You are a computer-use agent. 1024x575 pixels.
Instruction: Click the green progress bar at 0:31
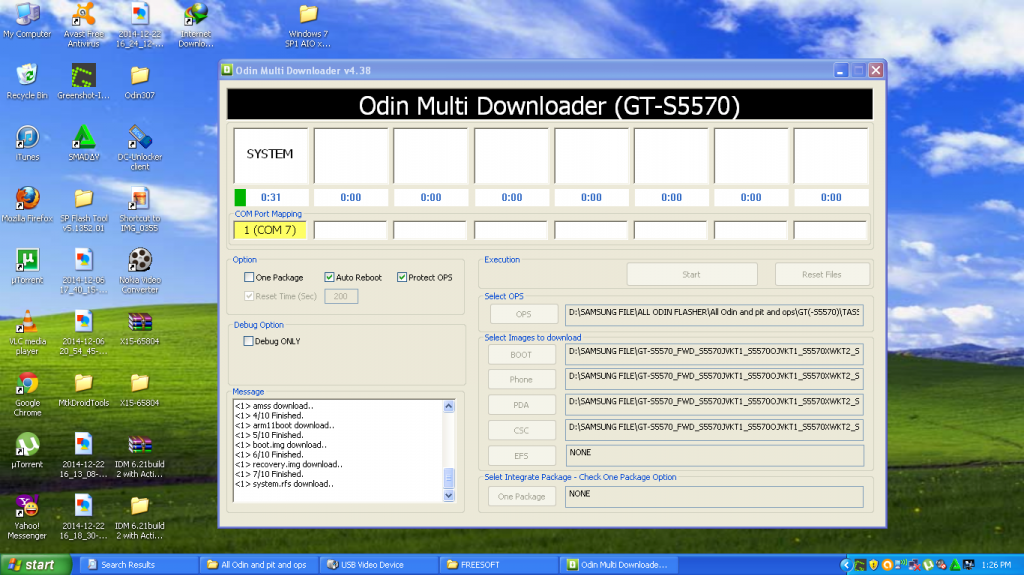[x=240, y=198]
